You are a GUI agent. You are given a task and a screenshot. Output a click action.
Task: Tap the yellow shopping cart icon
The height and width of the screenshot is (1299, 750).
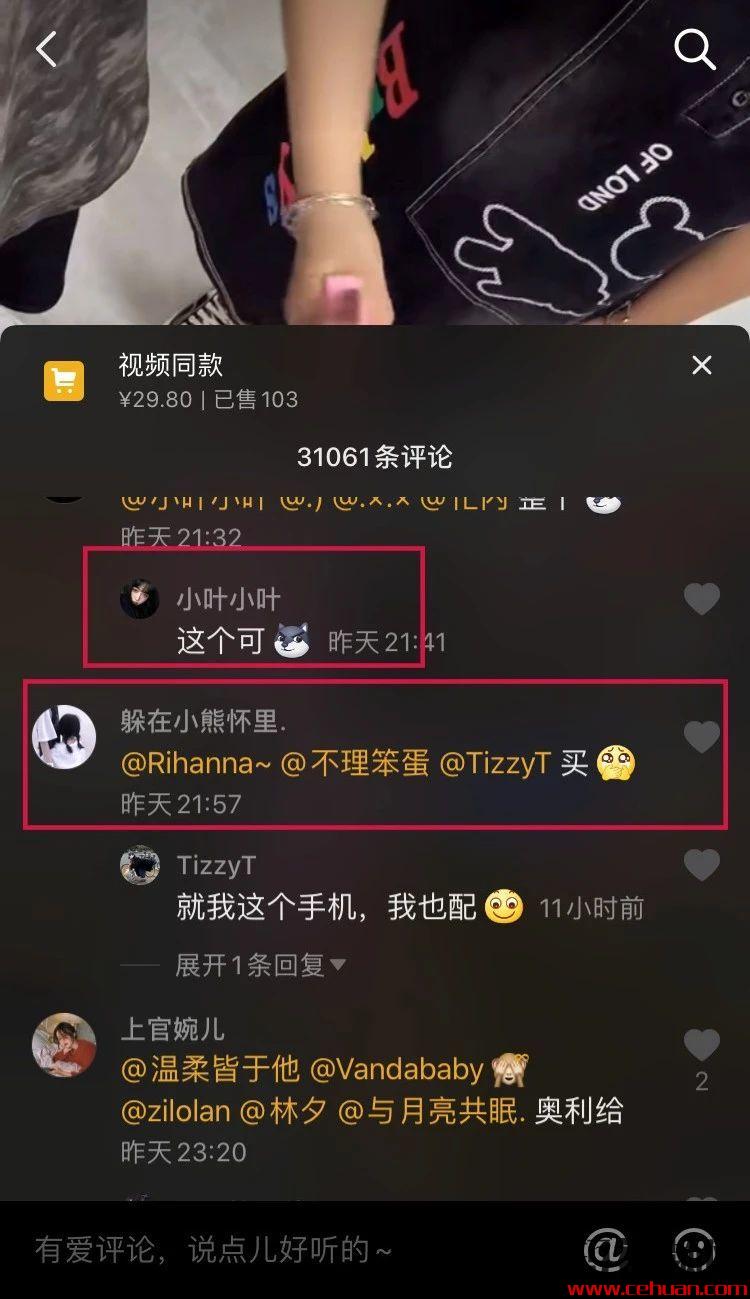click(64, 381)
